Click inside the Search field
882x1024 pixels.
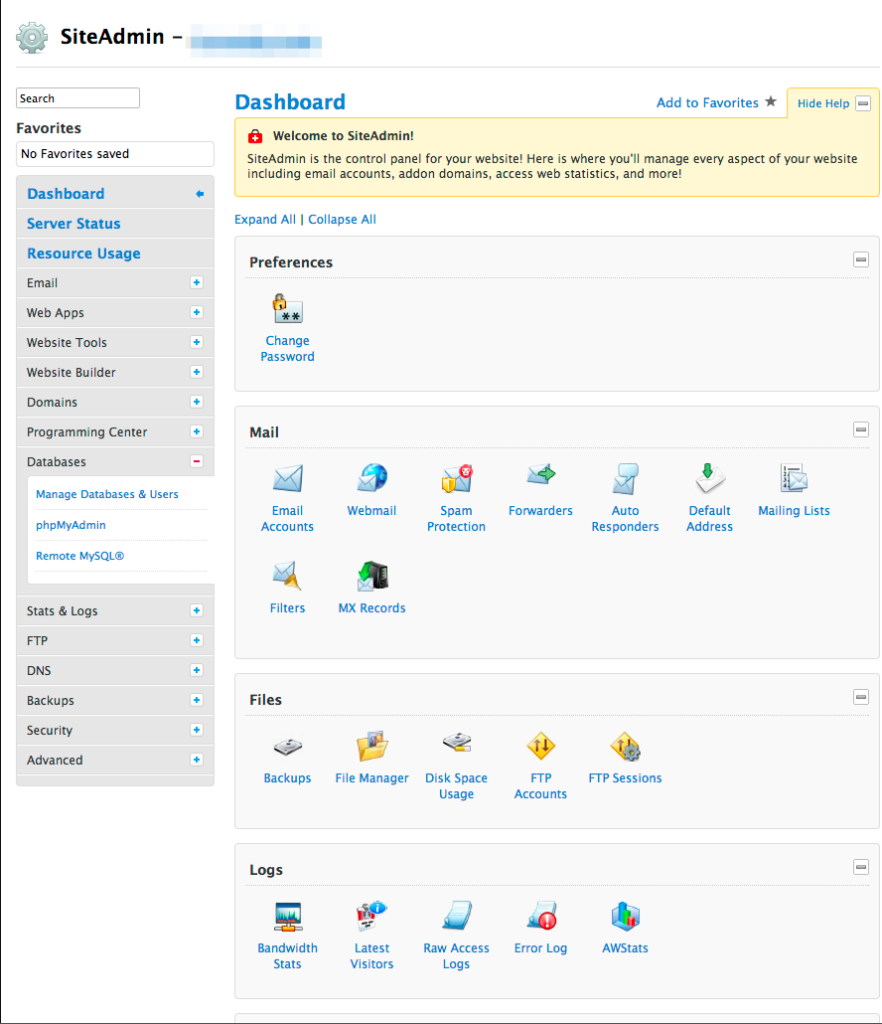[x=77, y=97]
